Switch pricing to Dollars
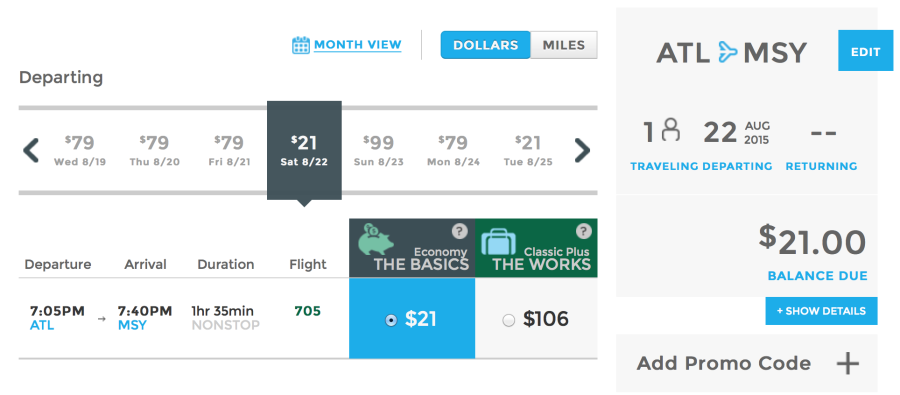 click(486, 45)
